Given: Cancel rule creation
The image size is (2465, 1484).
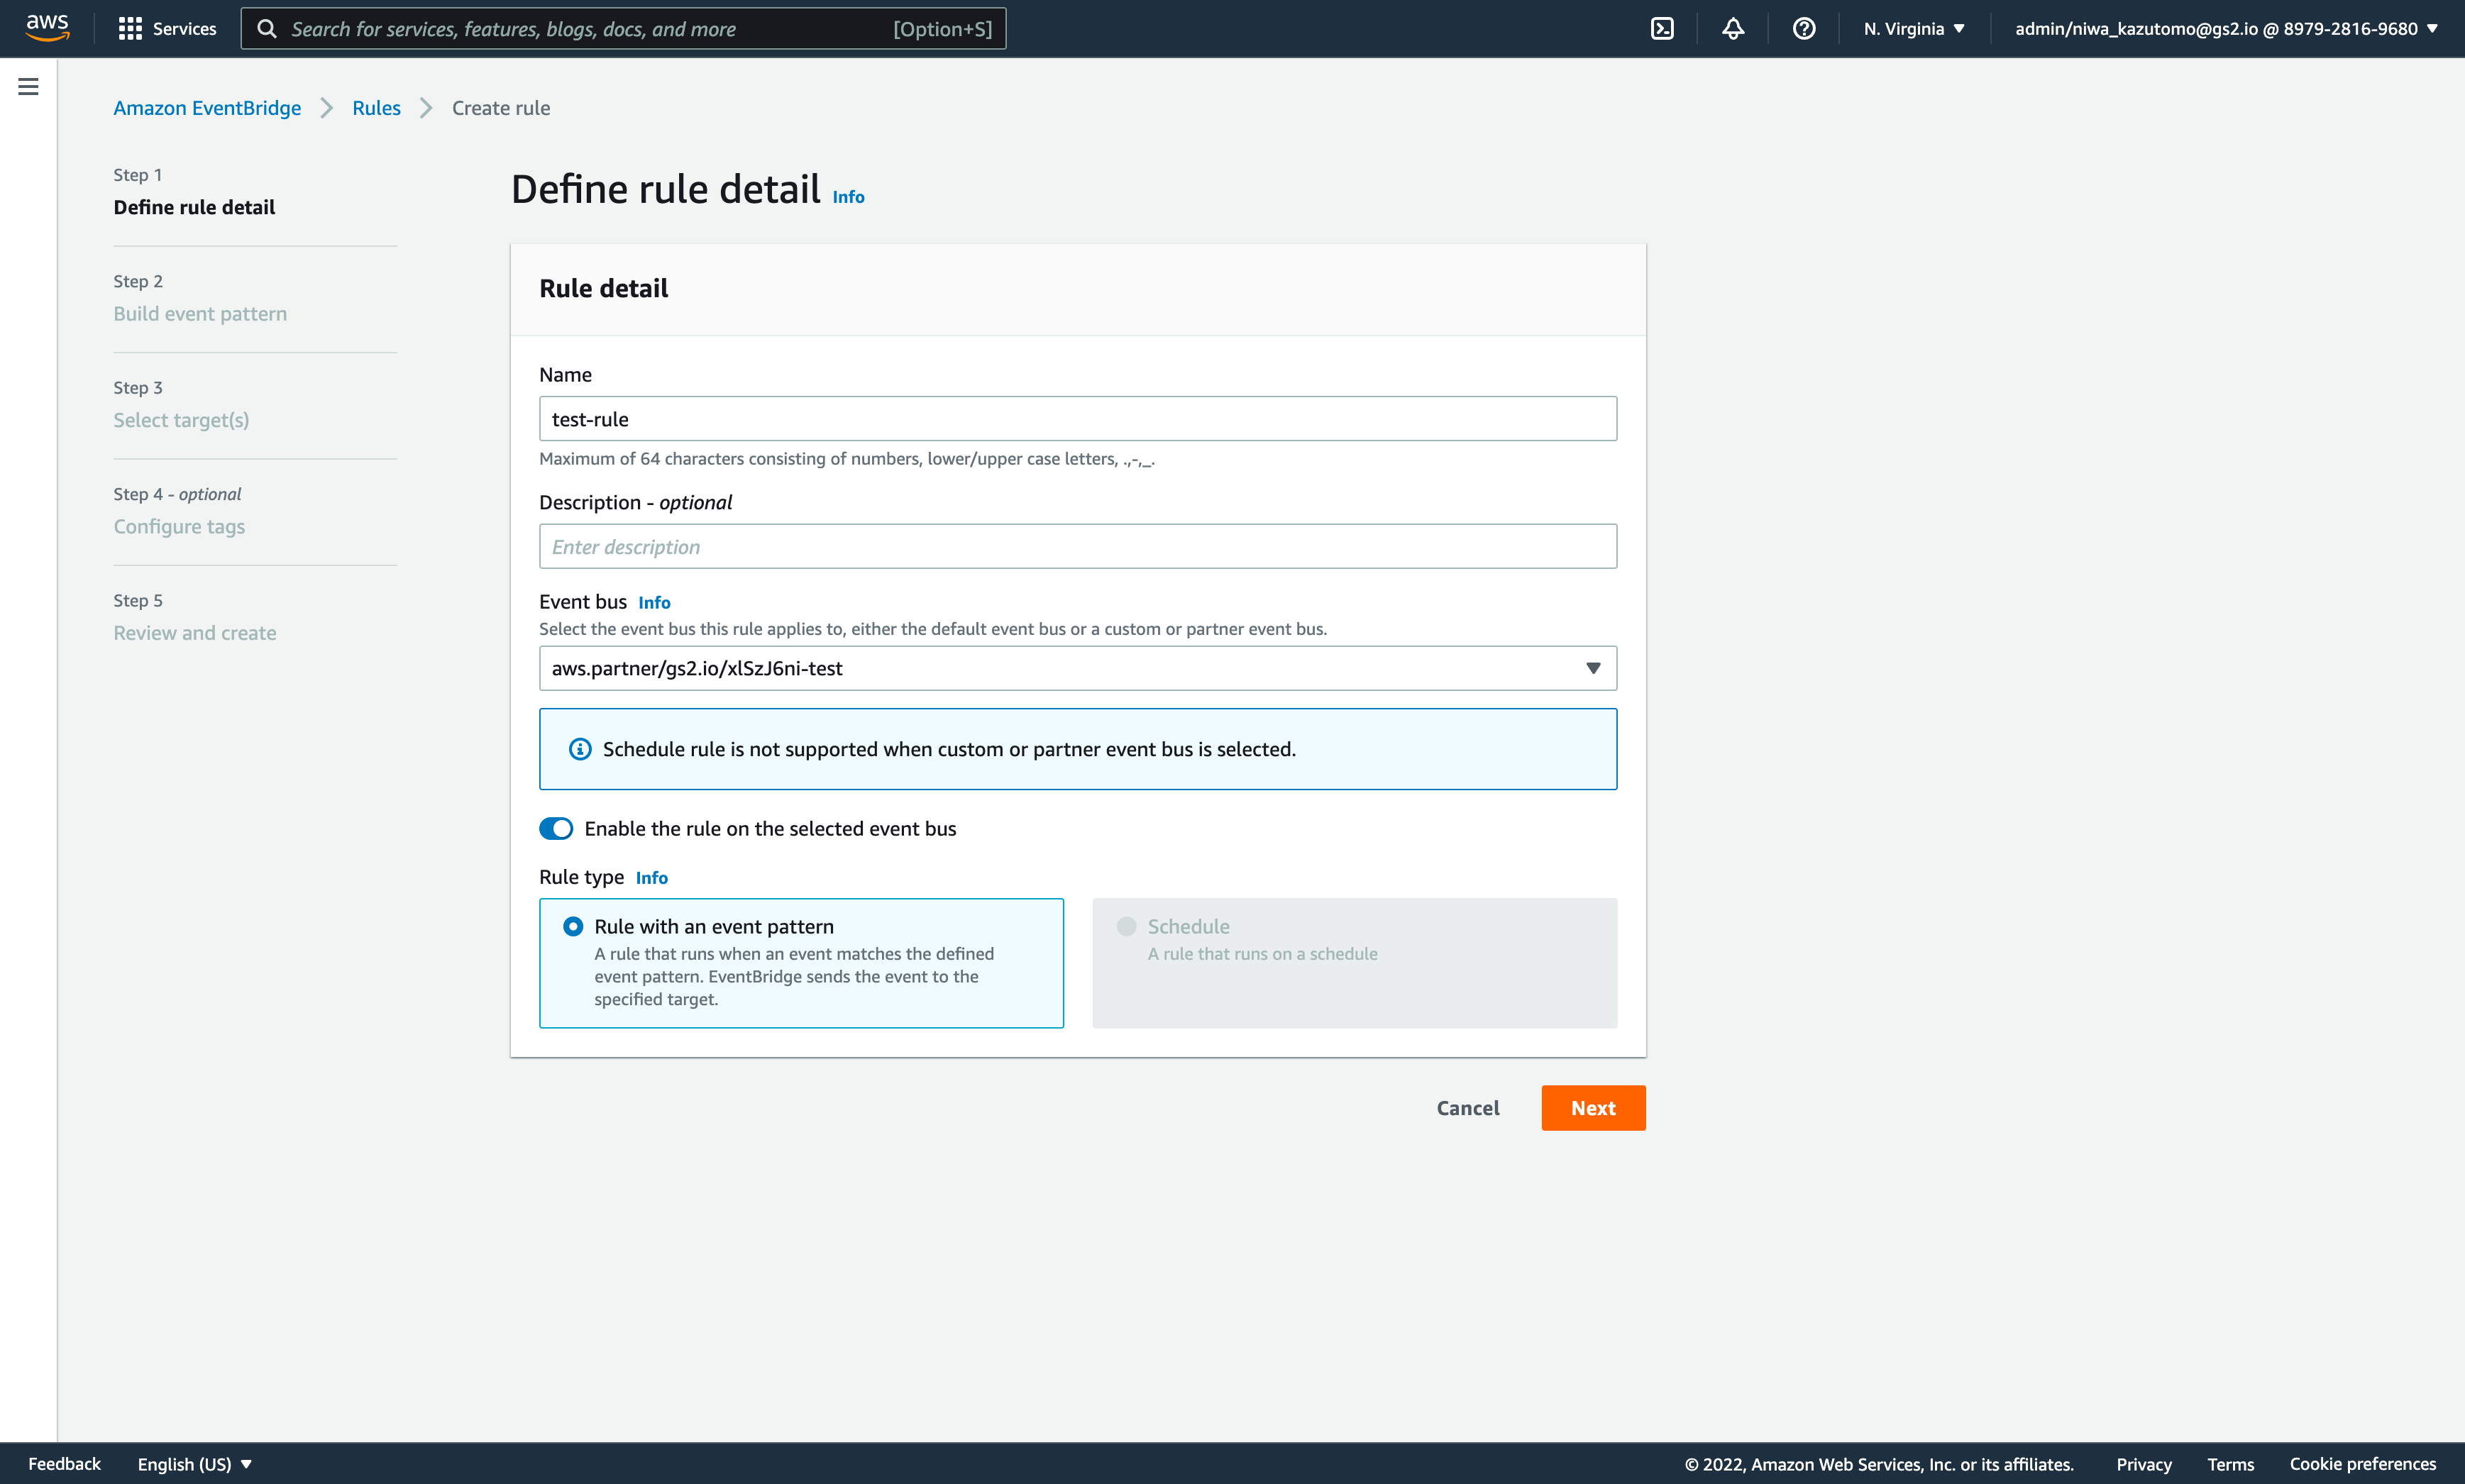Looking at the screenshot, I should [x=1468, y=1109].
